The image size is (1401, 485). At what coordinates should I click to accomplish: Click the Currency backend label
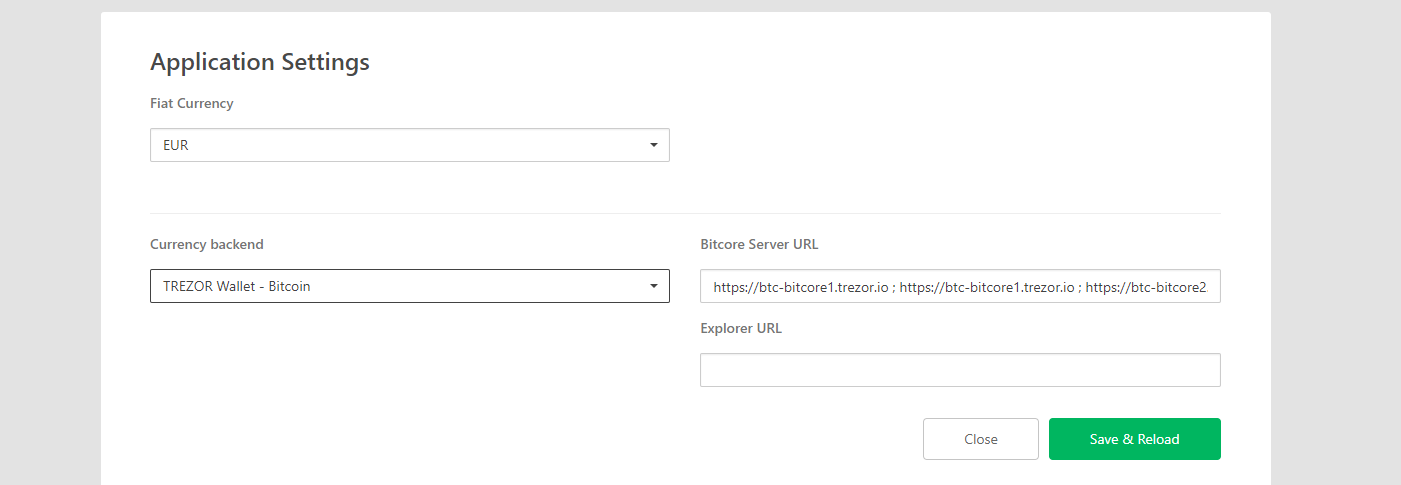click(207, 244)
